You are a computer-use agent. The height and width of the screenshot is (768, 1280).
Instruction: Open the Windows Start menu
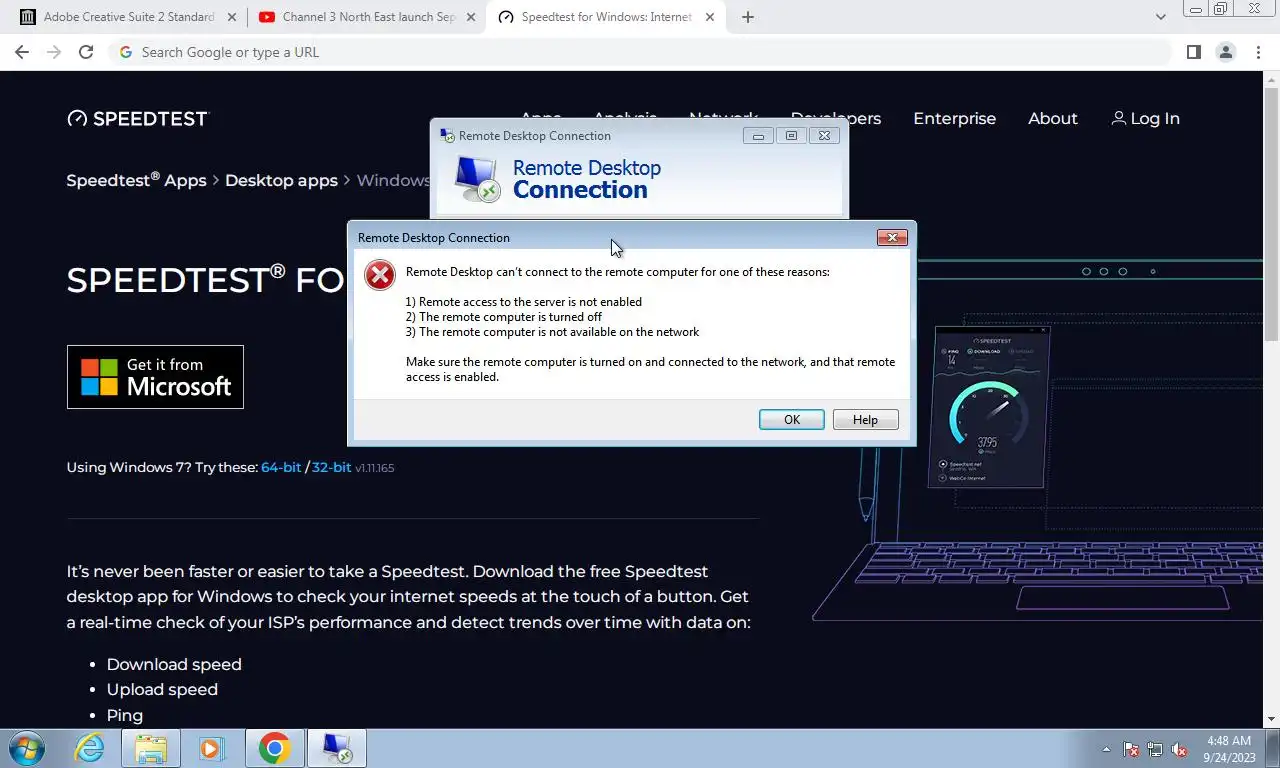(x=27, y=748)
